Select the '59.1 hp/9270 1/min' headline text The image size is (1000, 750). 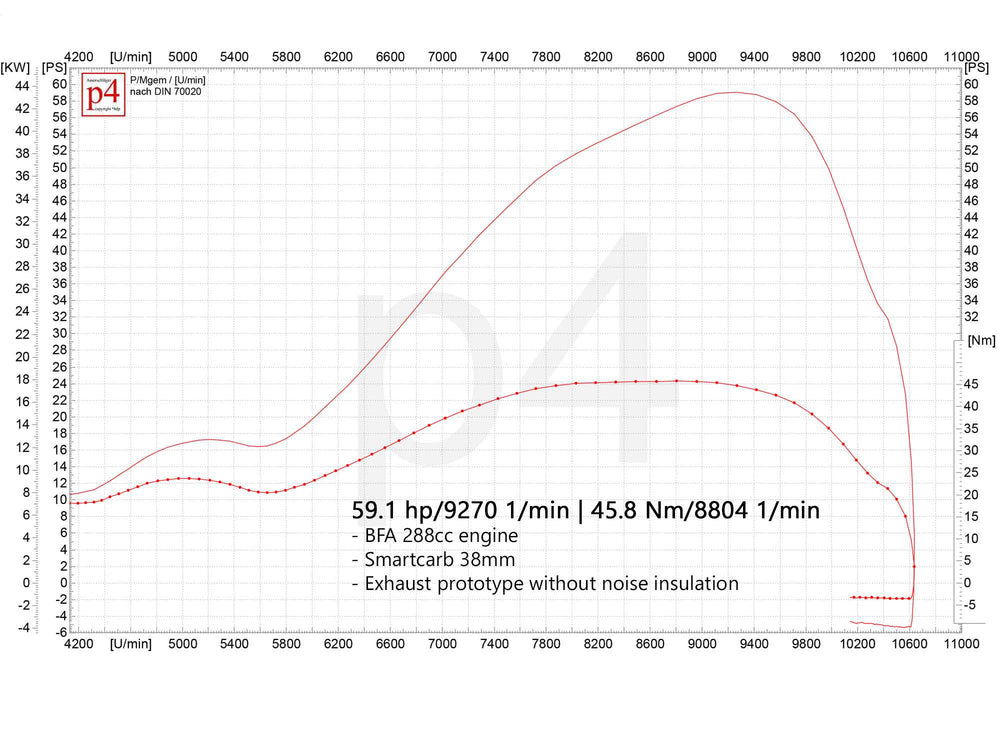tap(459, 511)
